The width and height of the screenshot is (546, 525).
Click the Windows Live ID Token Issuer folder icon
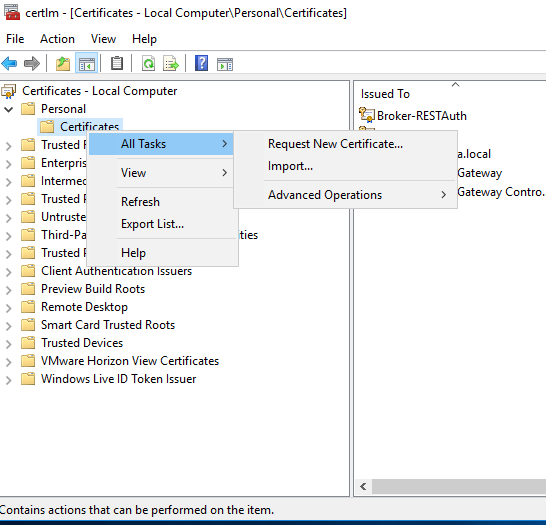coord(28,379)
